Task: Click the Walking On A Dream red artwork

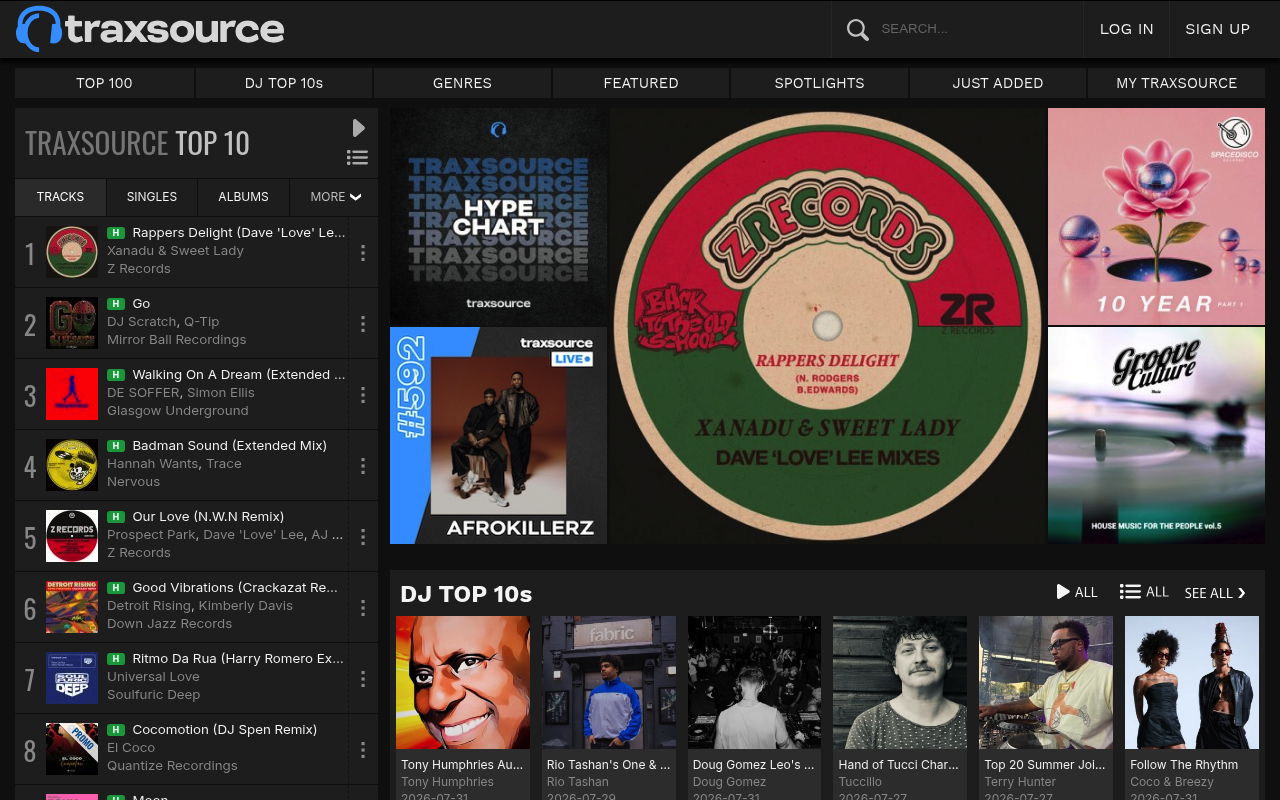Action: point(72,394)
